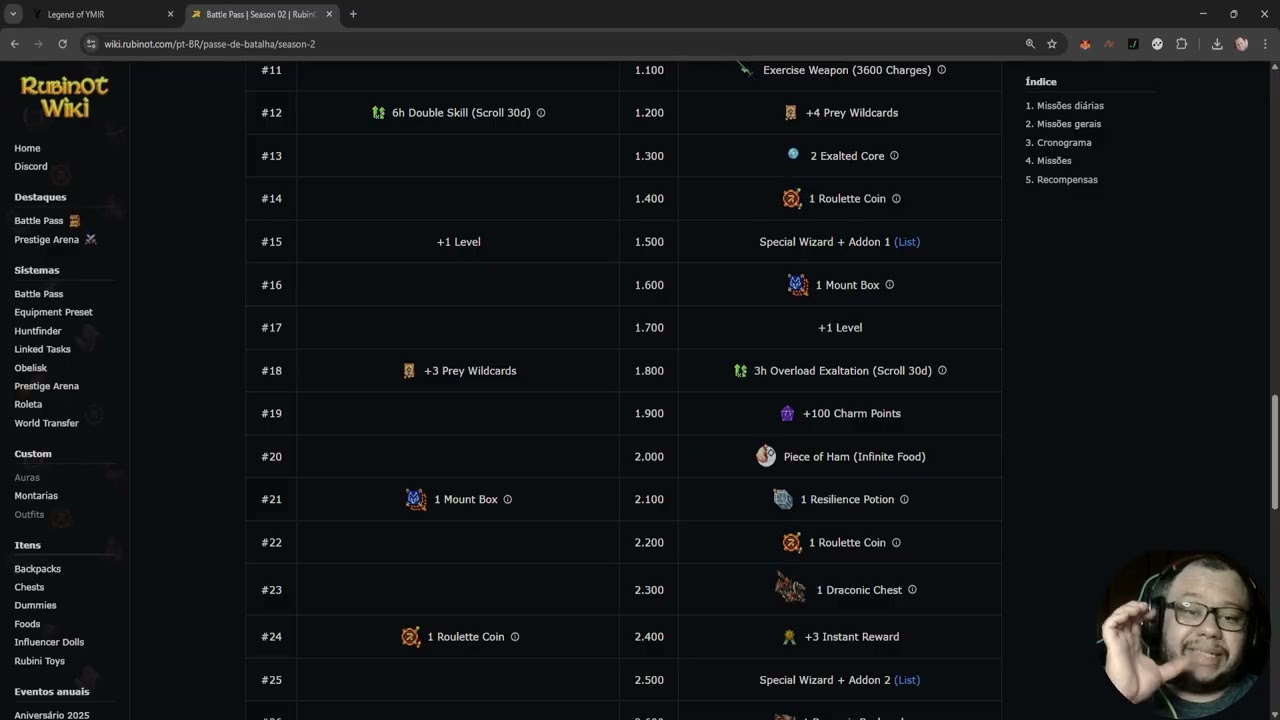Click info icon beside Mount Box row #16
The height and width of the screenshot is (720, 1280).
coord(889,285)
